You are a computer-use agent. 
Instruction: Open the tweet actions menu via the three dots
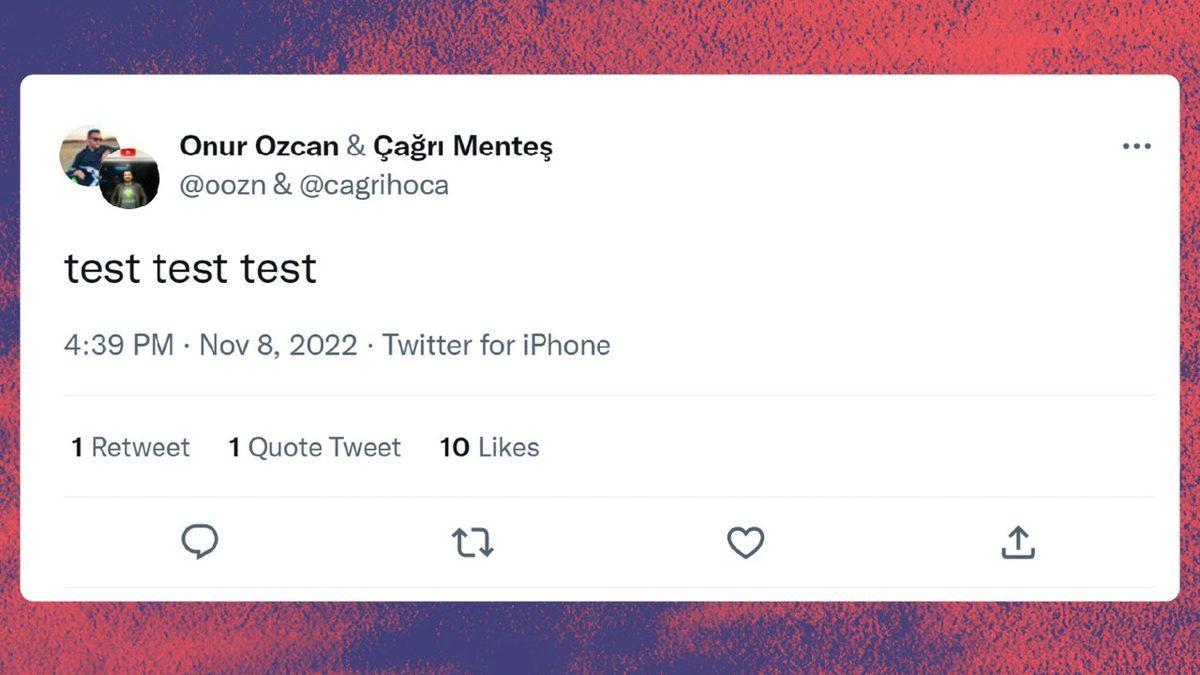point(1137,146)
